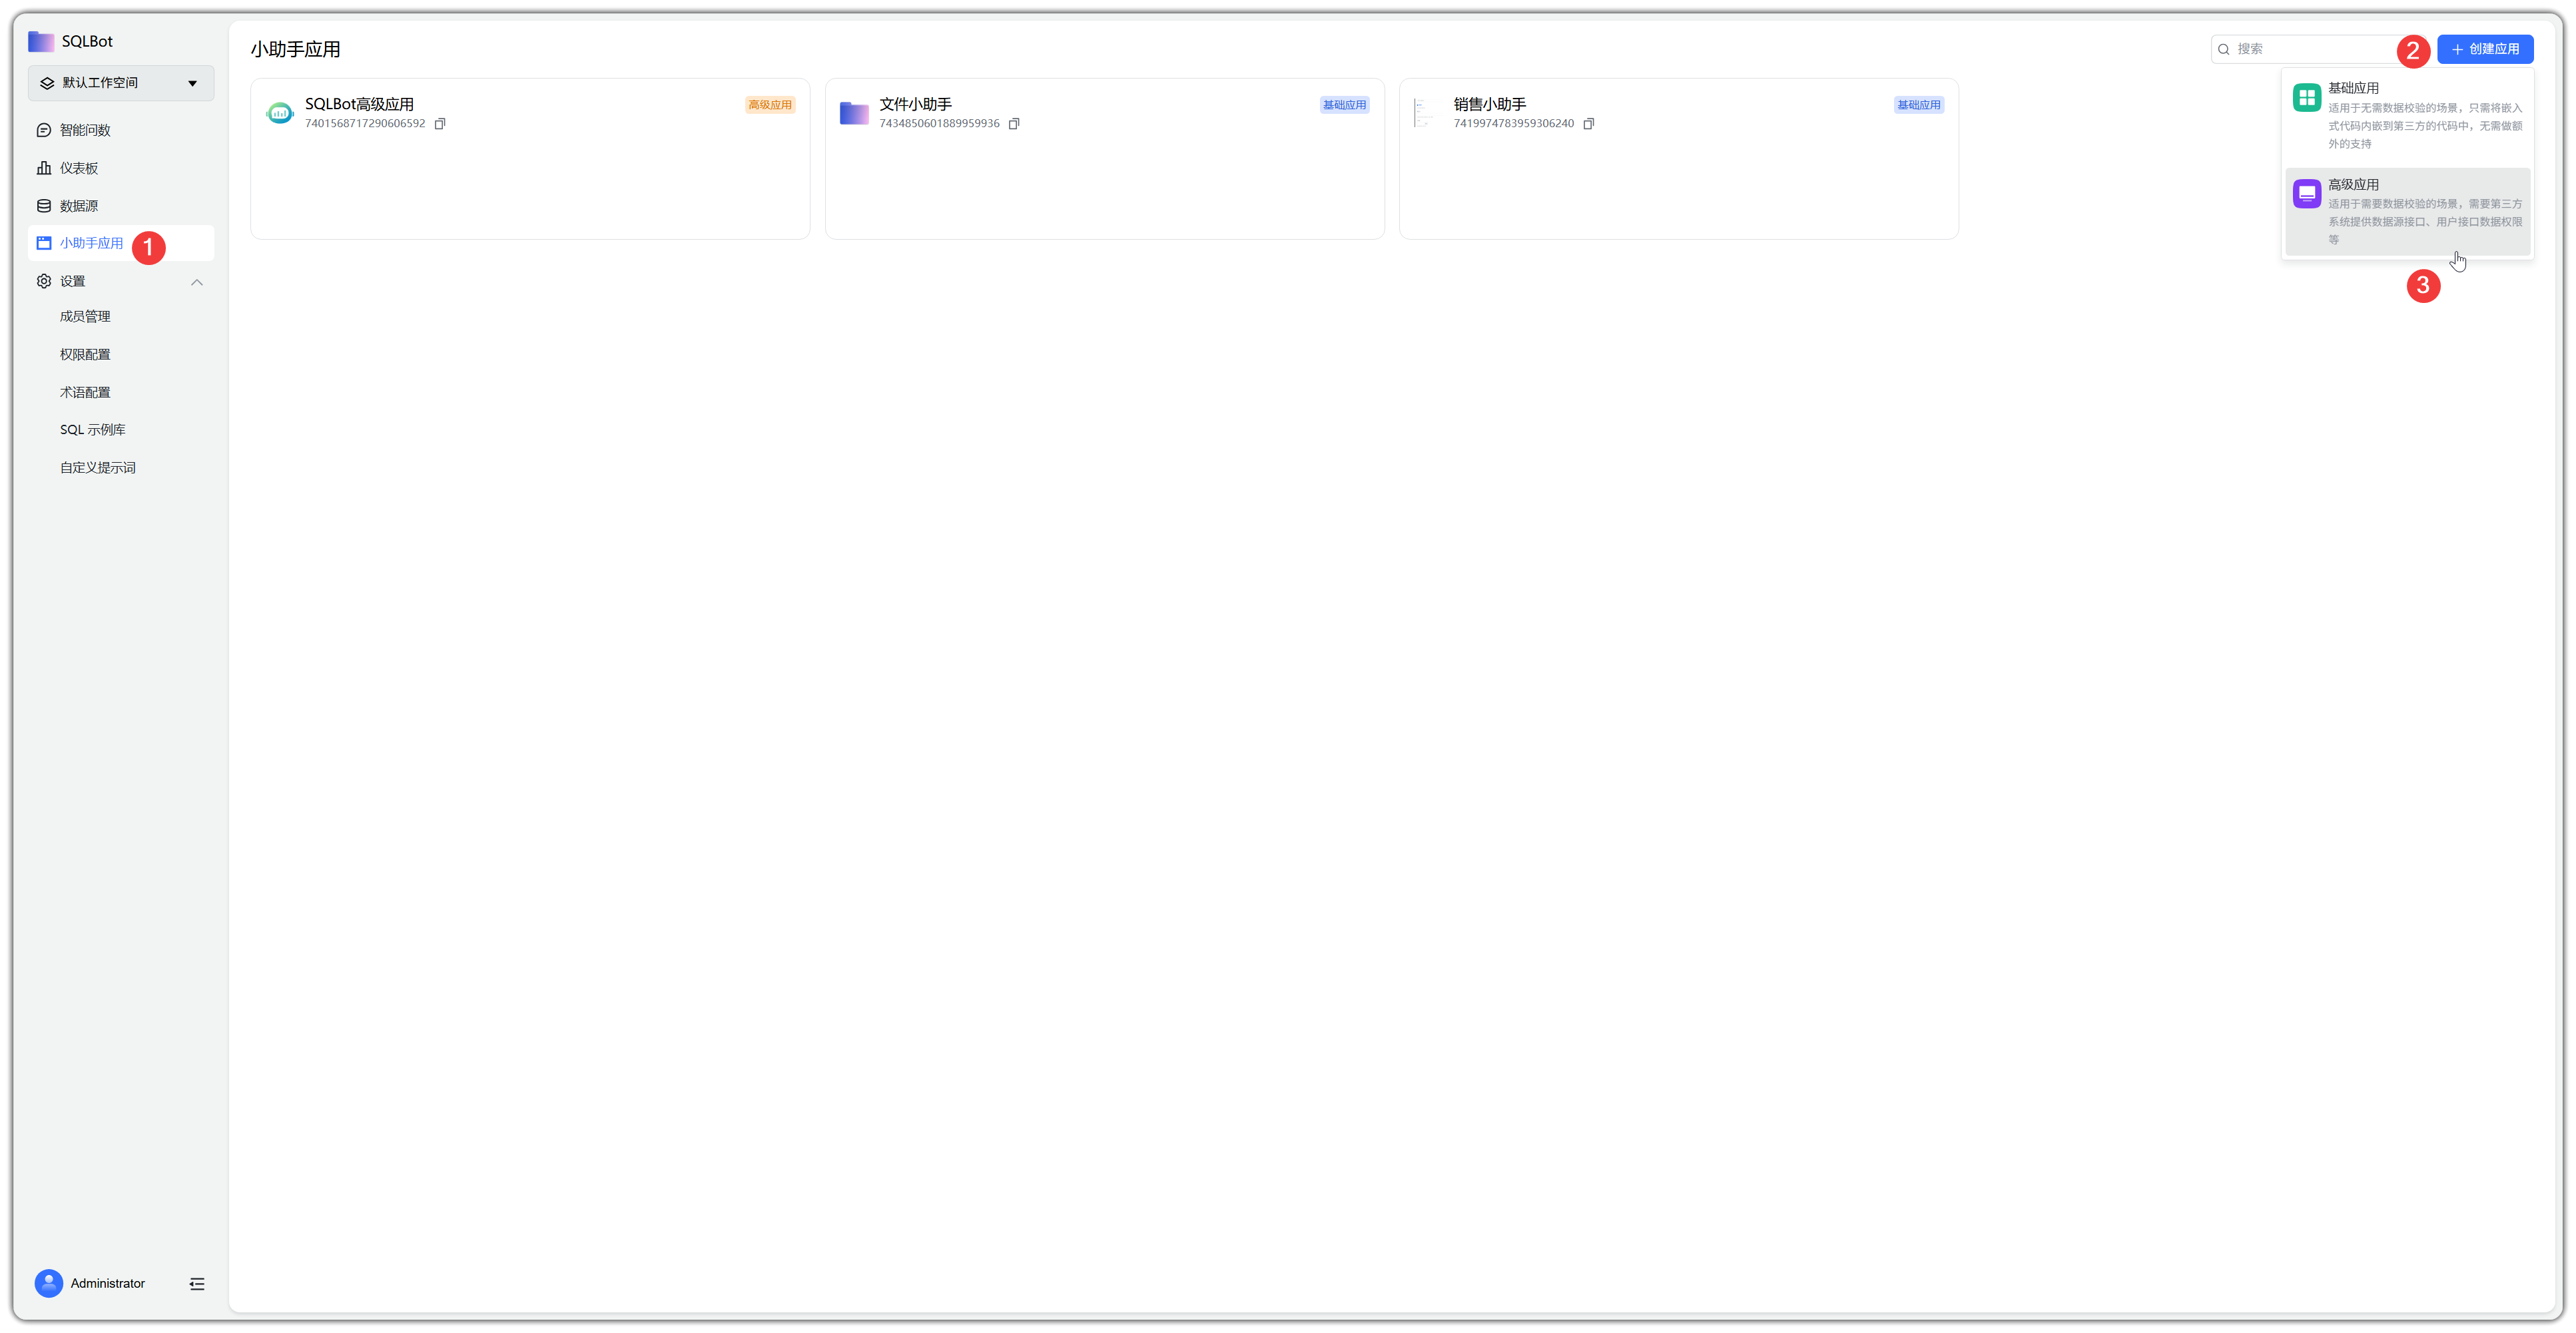Open 自定义提示词 settings page

coord(97,468)
